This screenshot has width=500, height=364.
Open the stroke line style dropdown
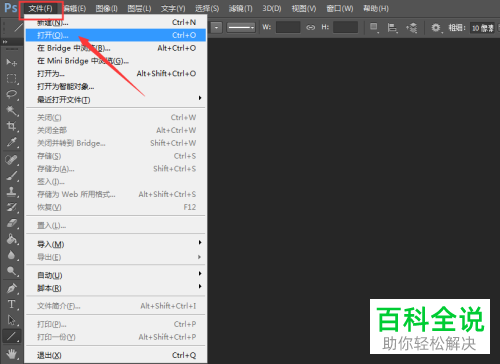coord(241,28)
